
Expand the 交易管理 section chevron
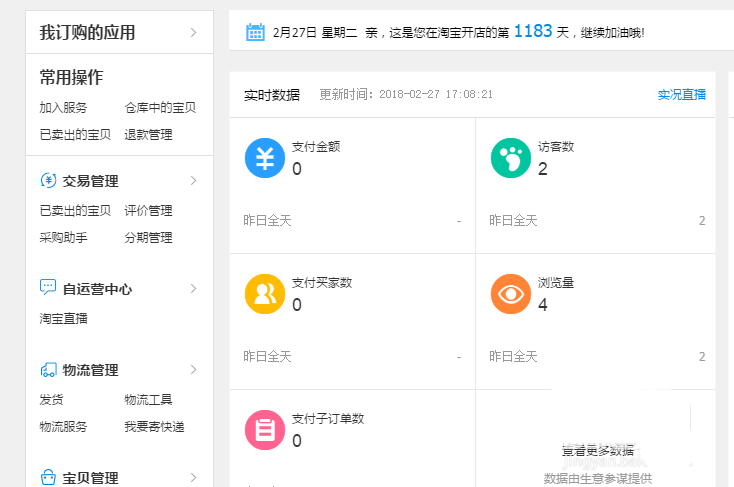[x=193, y=181]
